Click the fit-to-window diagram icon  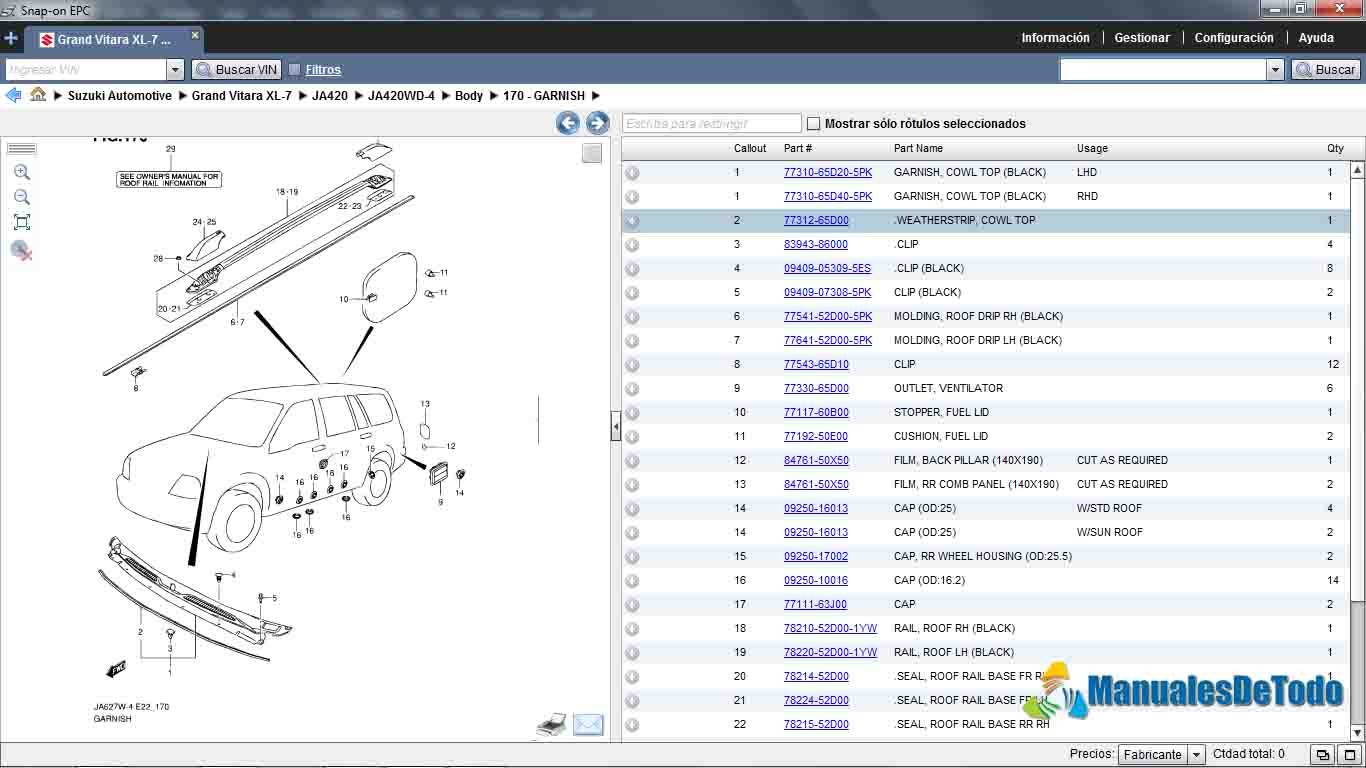point(22,222)
